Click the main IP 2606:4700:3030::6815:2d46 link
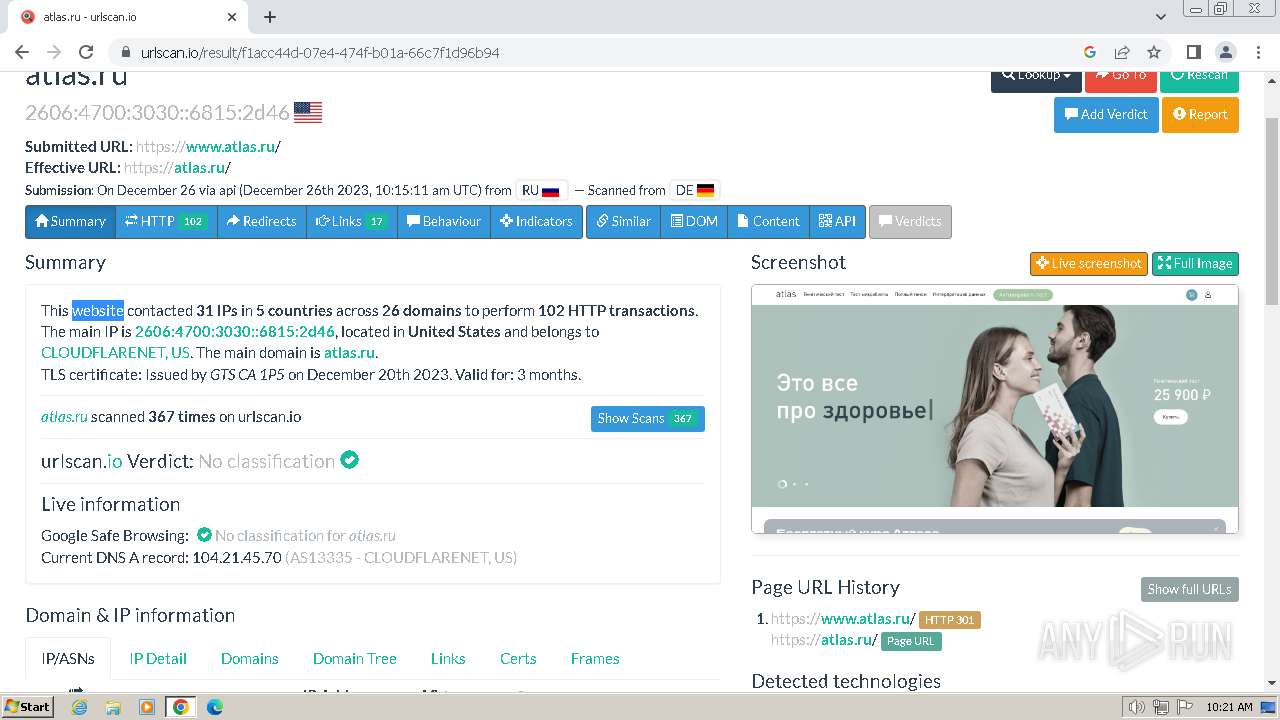Viewport: 1280px width, 720px height. pyautogui.click(x=235, y=331)
